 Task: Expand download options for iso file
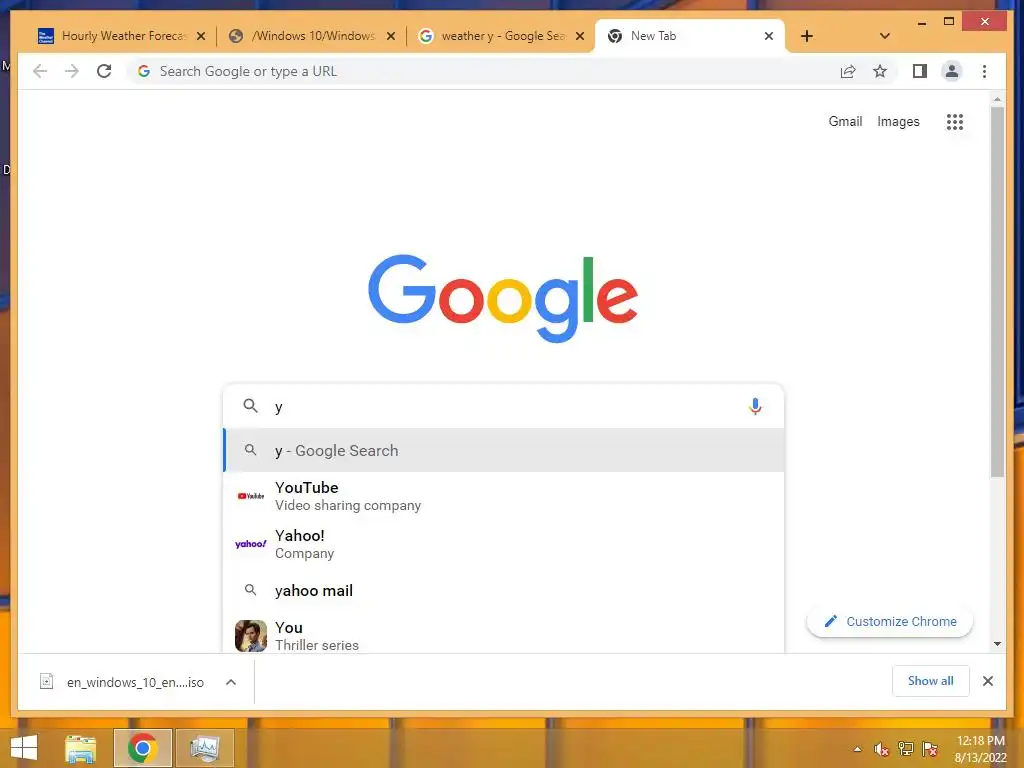click(x=231, y=682)
